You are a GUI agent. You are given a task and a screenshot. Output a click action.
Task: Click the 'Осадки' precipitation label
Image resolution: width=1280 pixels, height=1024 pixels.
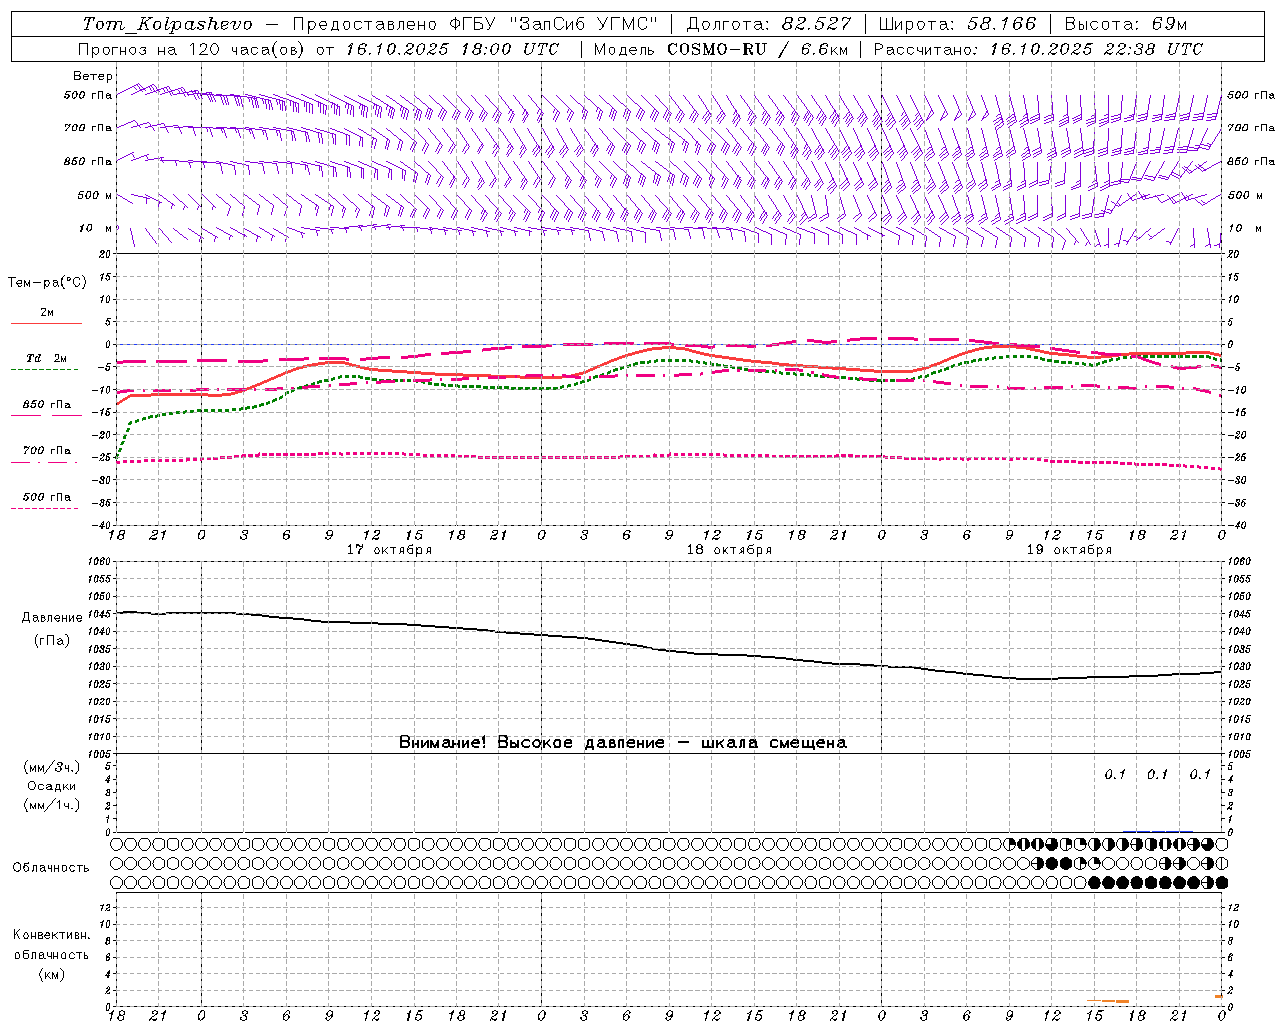52,786
